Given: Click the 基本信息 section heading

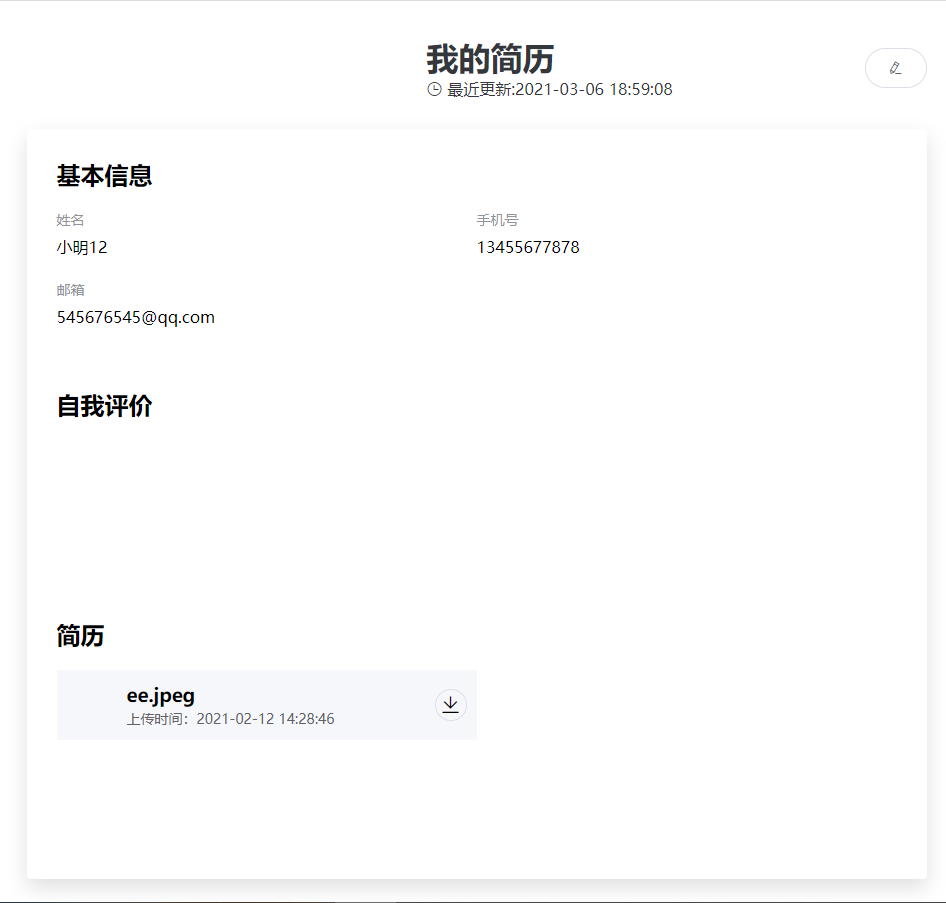Looking at the screenshot, I should pyautogui.click(x=104, y=176).
